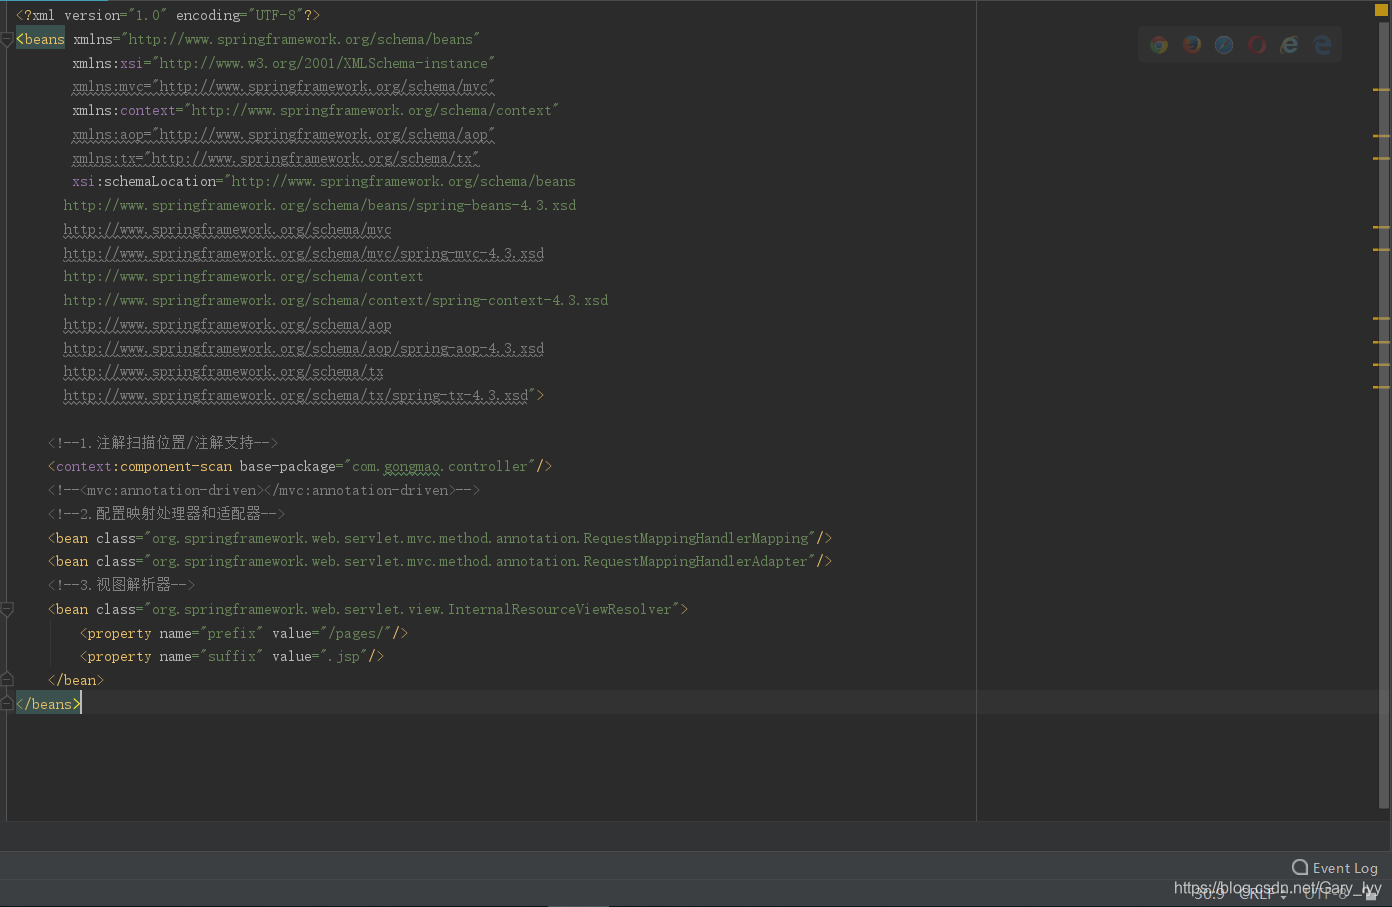1392x907 pixels.
Task: Open the CRLF line separator dropdown
Action: (x=1263, y=894)
